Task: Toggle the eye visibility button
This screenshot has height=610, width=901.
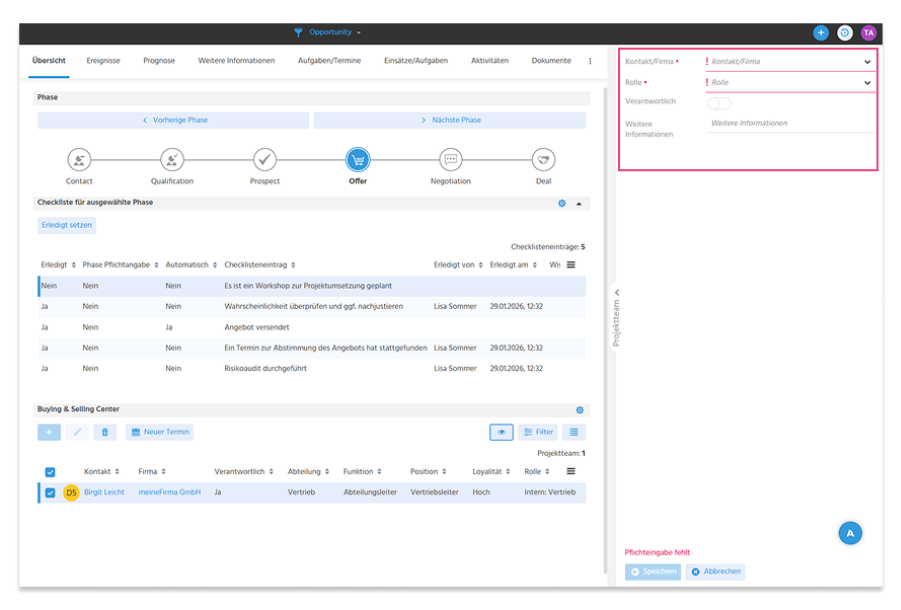Action: click(x=502, y=432)
